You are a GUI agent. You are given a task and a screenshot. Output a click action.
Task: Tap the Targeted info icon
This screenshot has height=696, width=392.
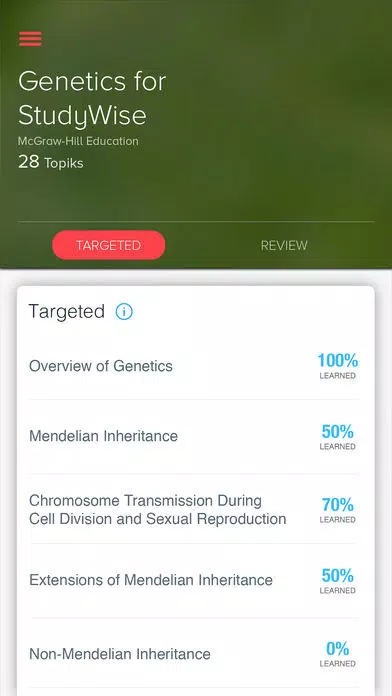point(124,312)
